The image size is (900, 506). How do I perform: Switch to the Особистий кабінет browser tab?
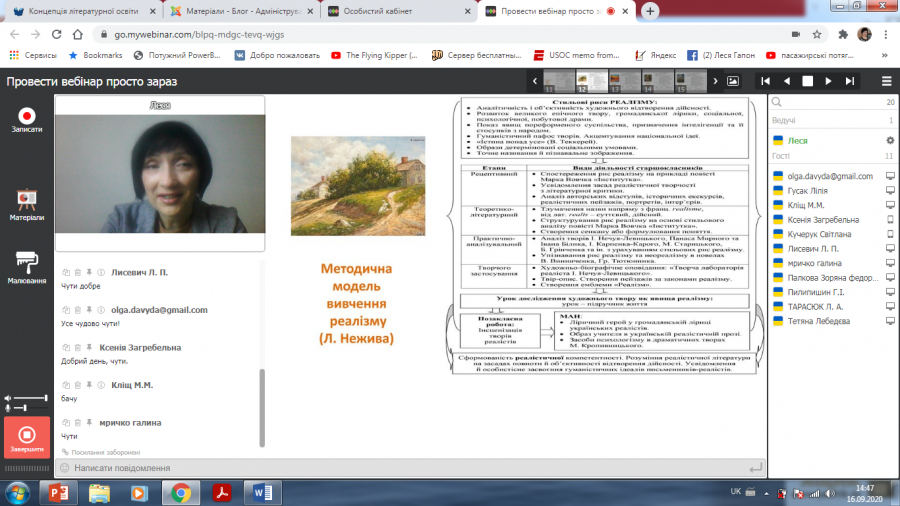[x=395, y=12]
